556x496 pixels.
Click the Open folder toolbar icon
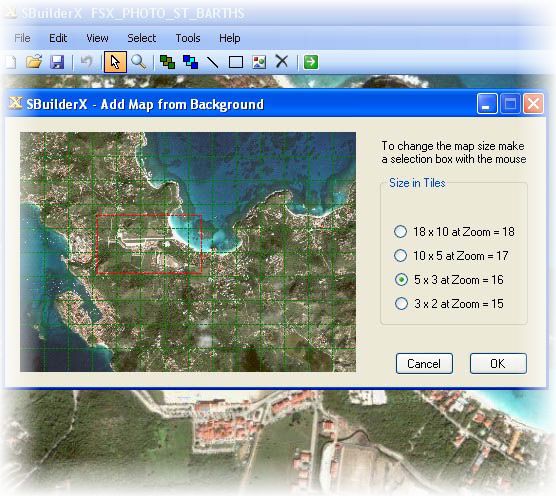point(34,62)
